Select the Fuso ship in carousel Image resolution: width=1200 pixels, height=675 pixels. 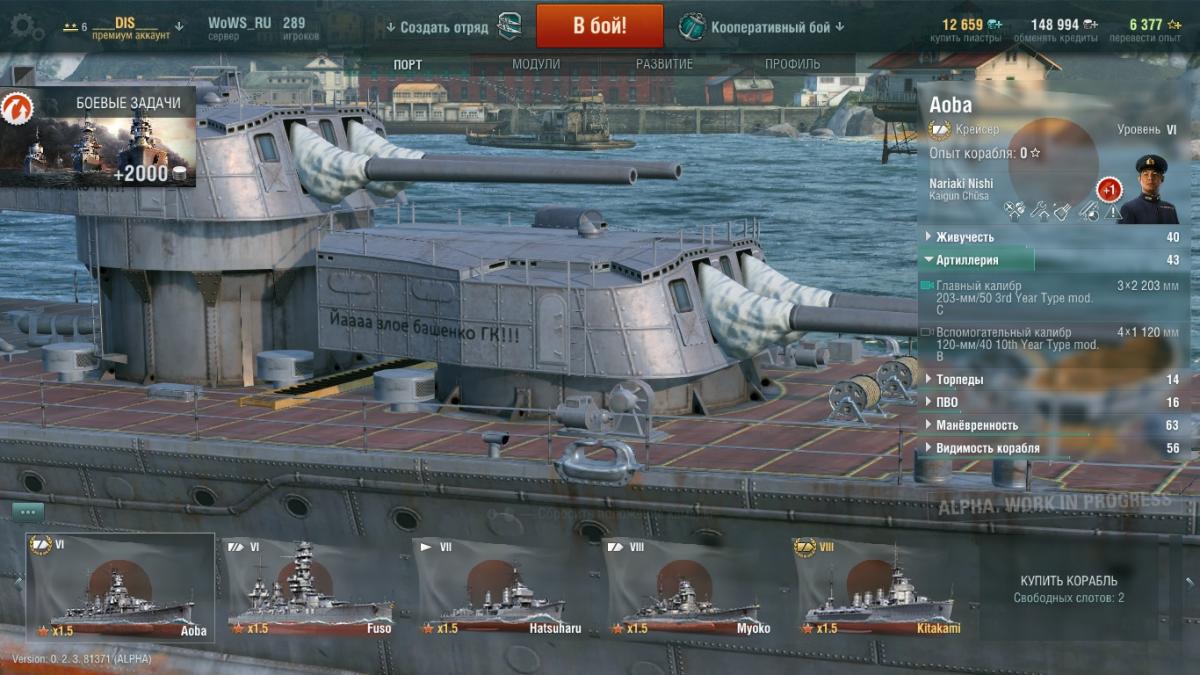pos(309,588)
